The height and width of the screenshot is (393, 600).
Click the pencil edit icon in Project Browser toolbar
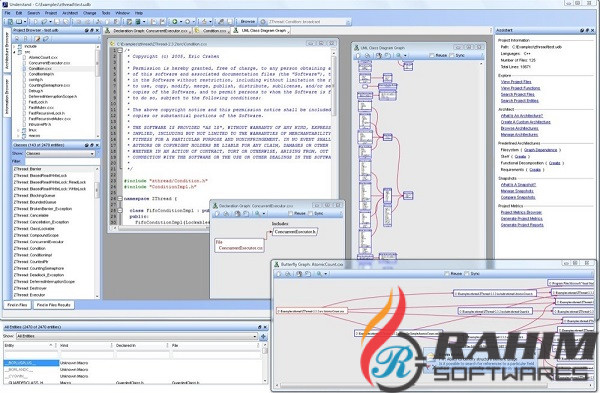37,39
